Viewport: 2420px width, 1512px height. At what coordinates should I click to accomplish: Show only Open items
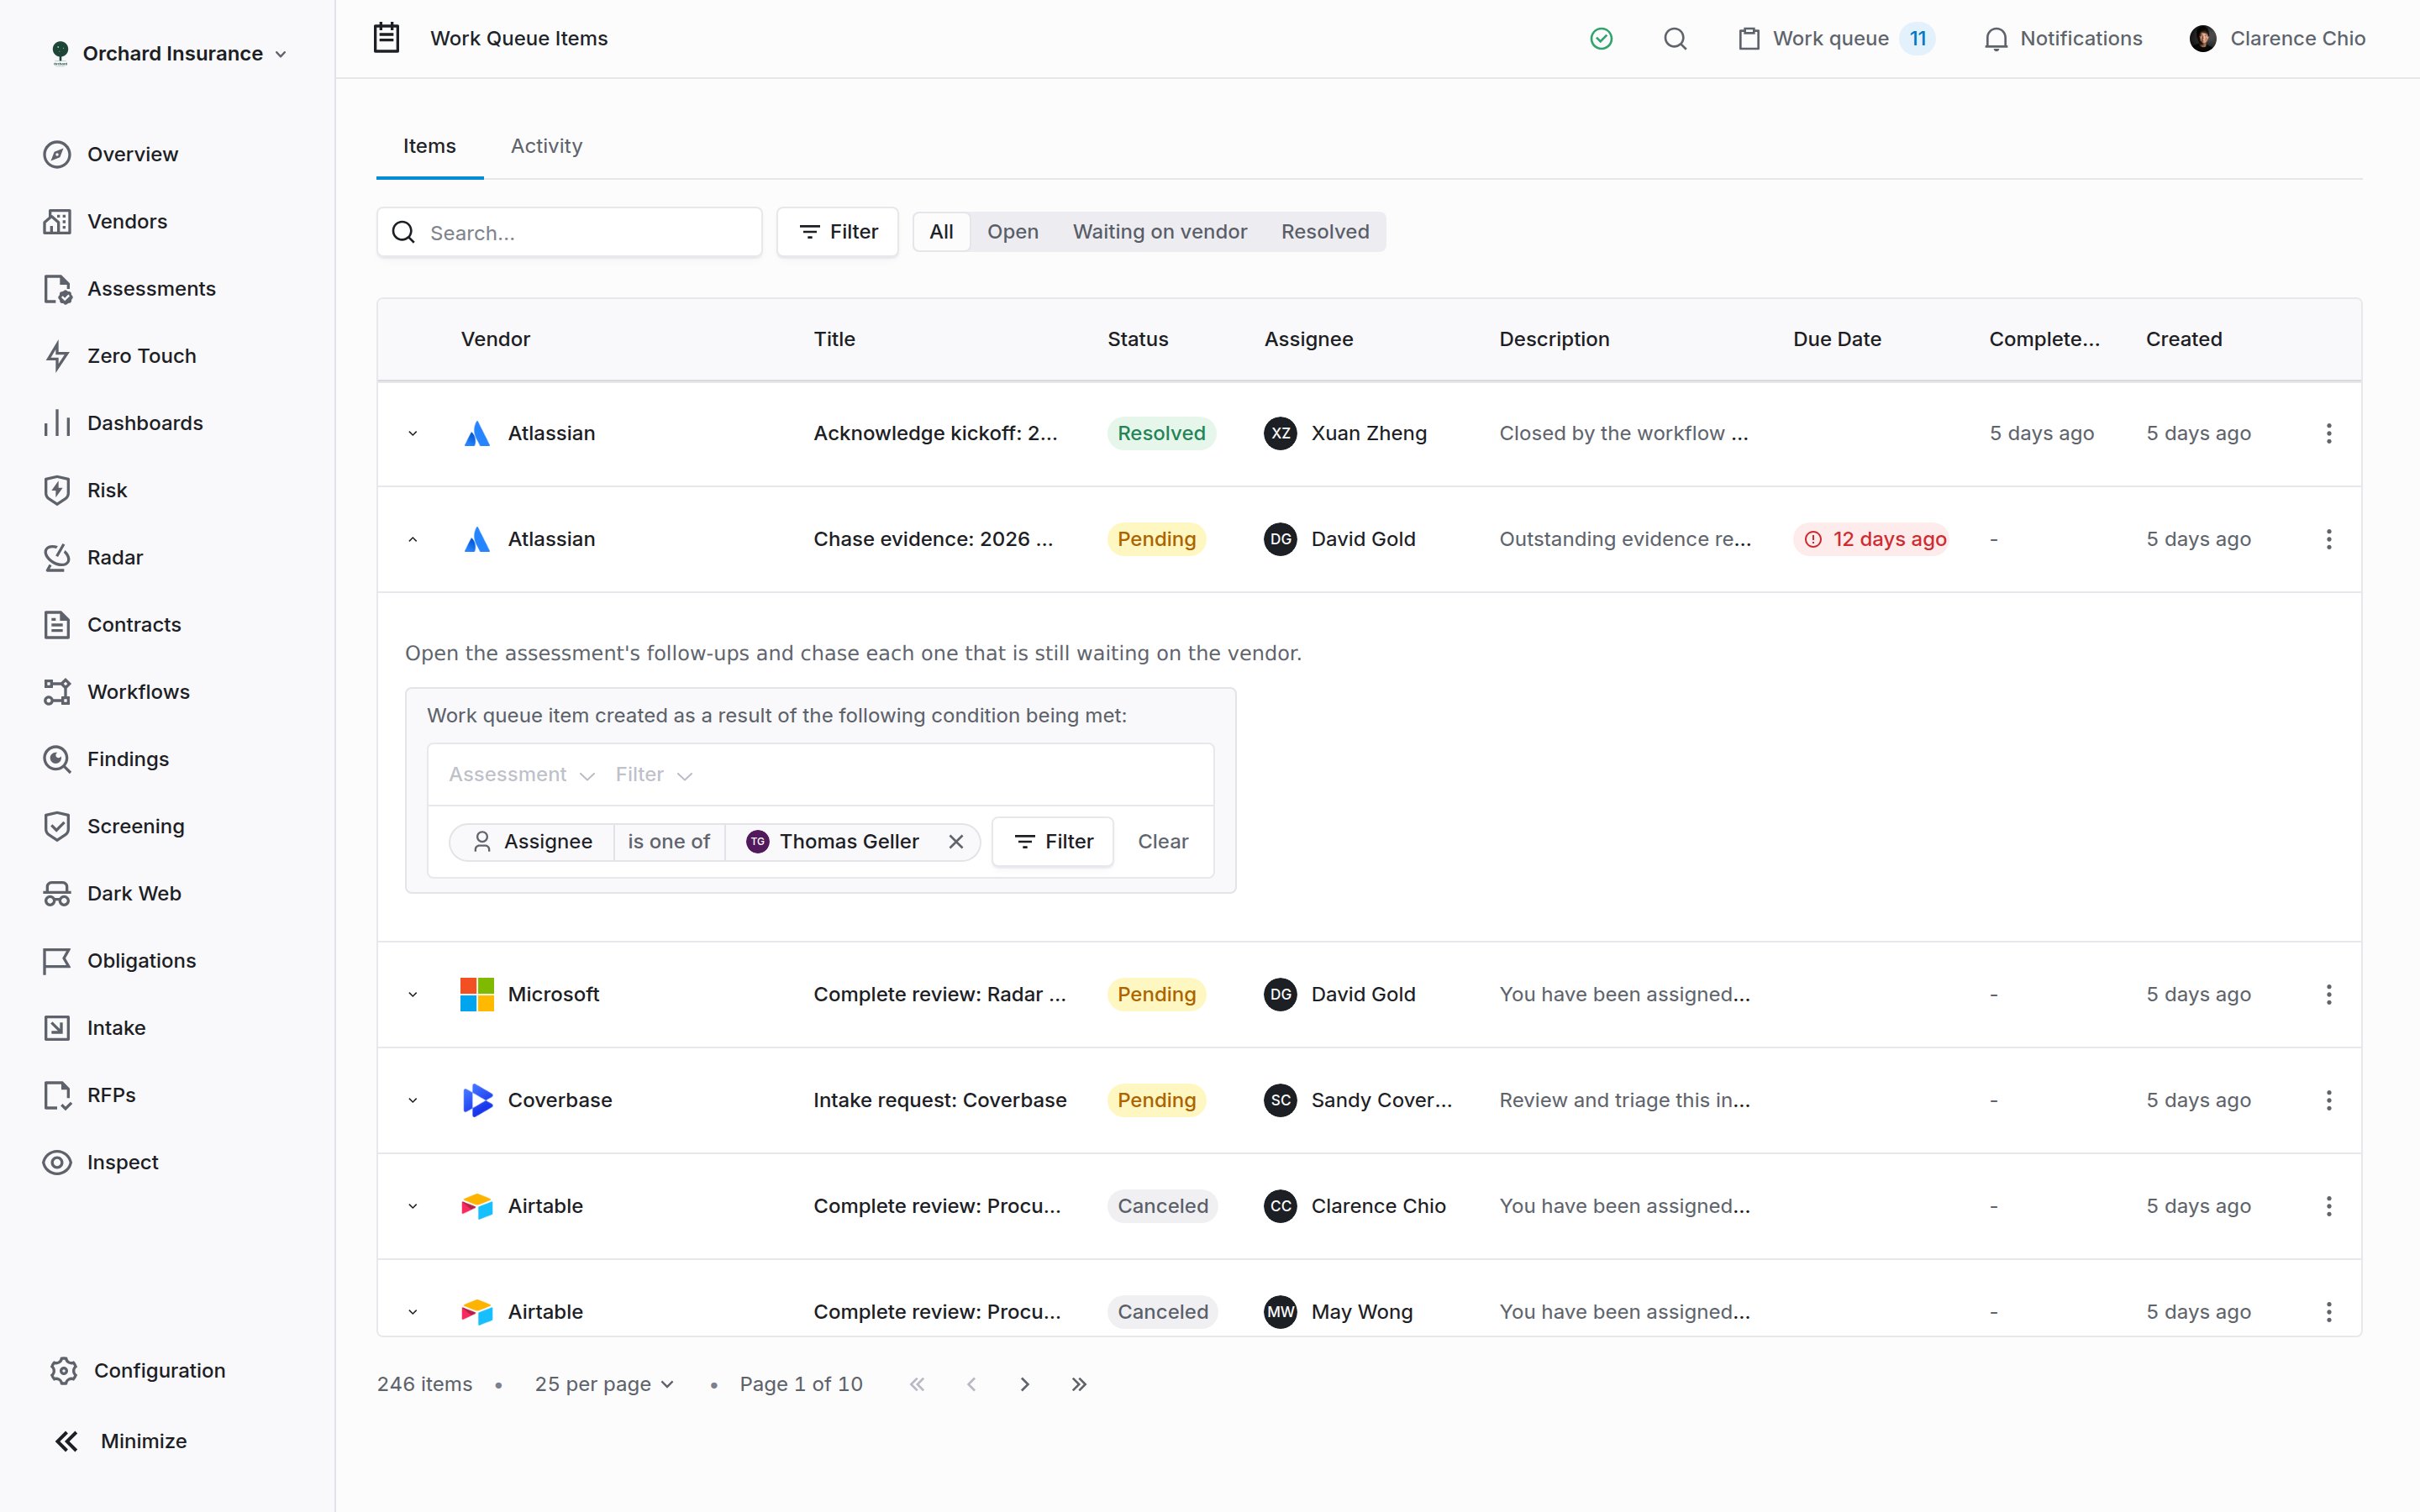coord(1012,232)
